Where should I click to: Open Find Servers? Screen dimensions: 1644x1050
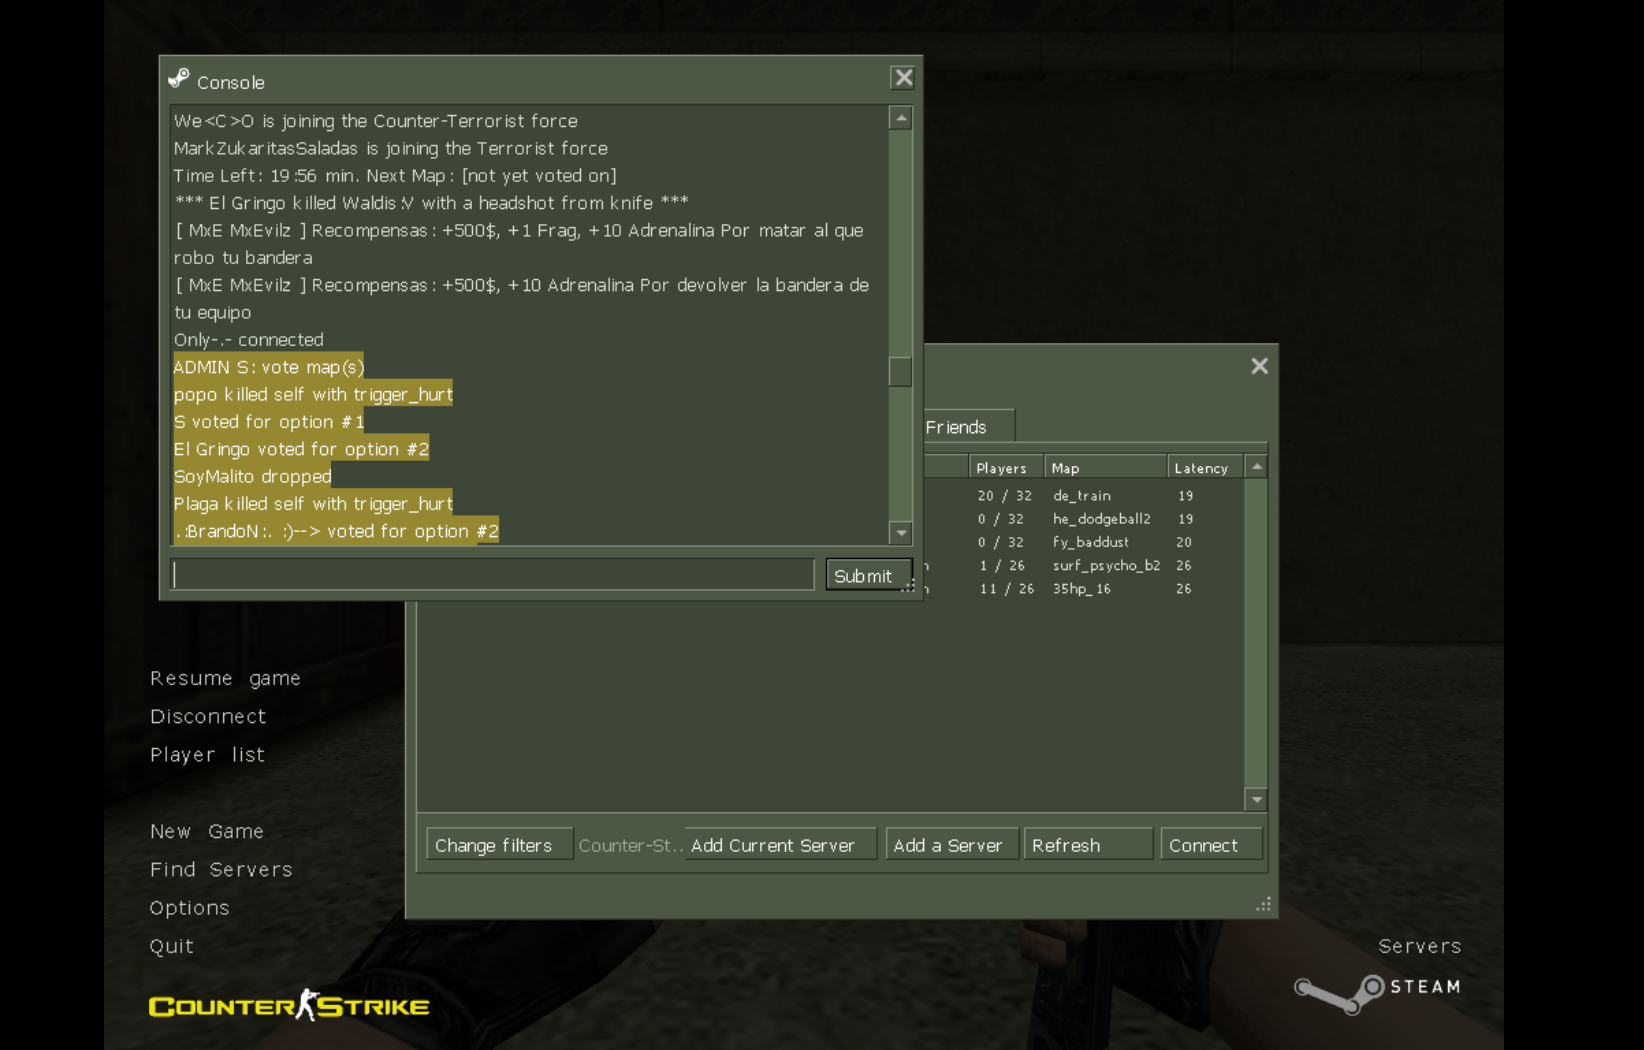221,869
